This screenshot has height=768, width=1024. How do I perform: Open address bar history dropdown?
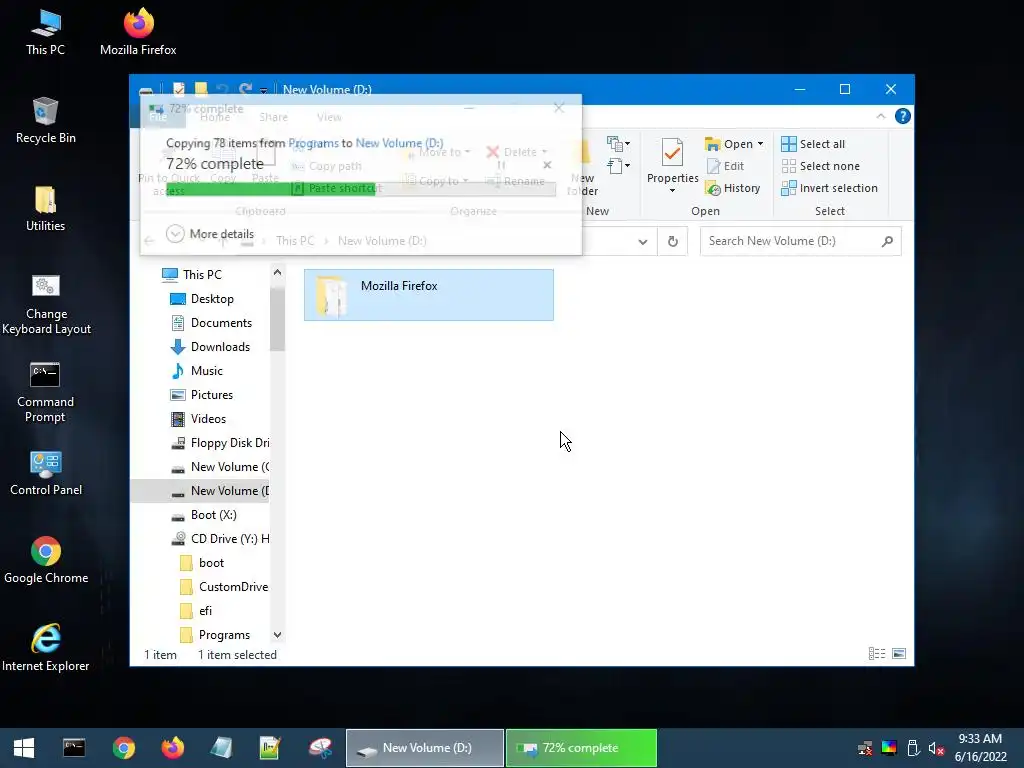(643, 242)
